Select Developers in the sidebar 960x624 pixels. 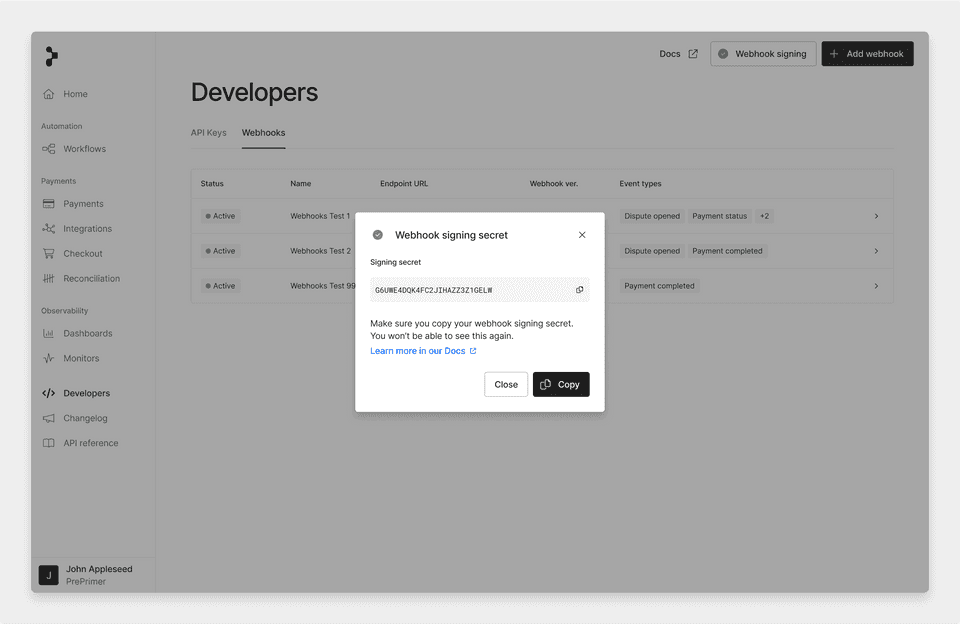coord(86,393)
